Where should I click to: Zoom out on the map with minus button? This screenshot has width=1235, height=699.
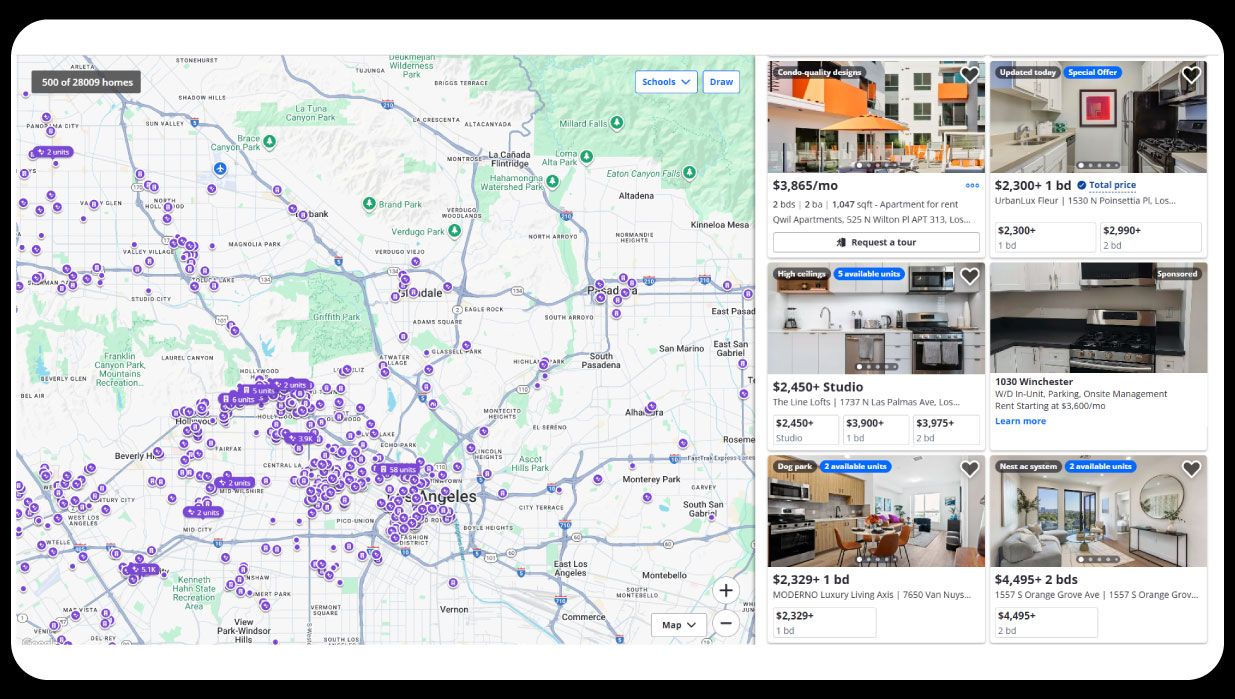click(x=726, y=624)
